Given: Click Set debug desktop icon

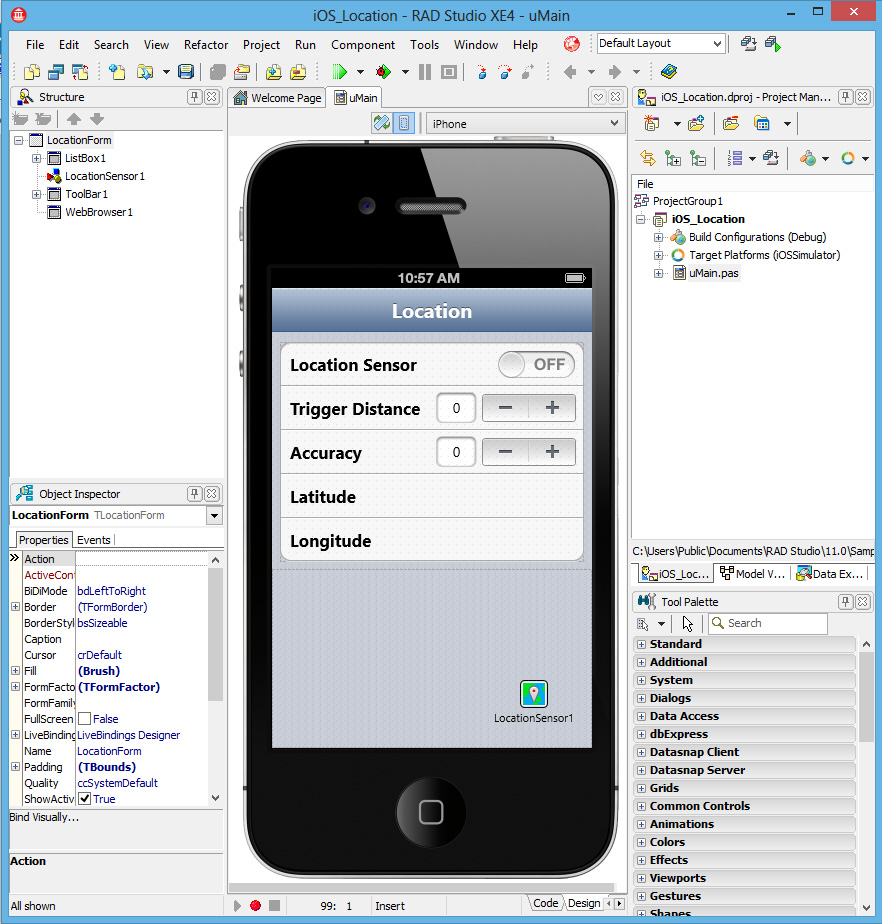Looking at the screenshot, I should [x=772, y=44].
